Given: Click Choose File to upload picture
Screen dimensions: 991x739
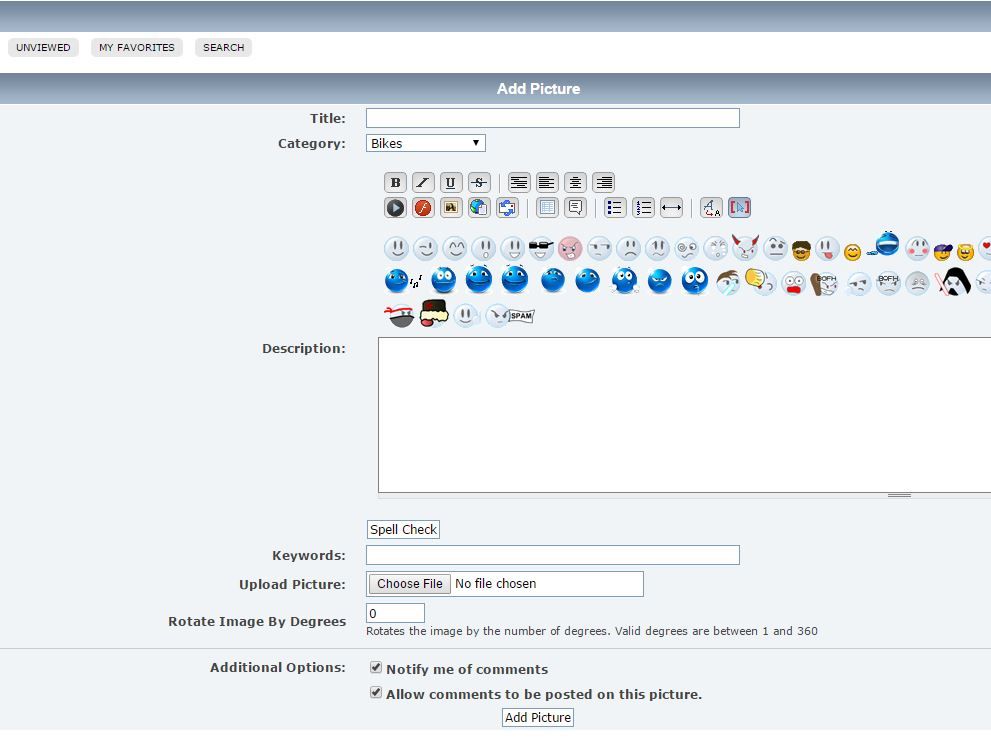Looking at the screenshot, I should pyautogui.click(x=410, y=583).
